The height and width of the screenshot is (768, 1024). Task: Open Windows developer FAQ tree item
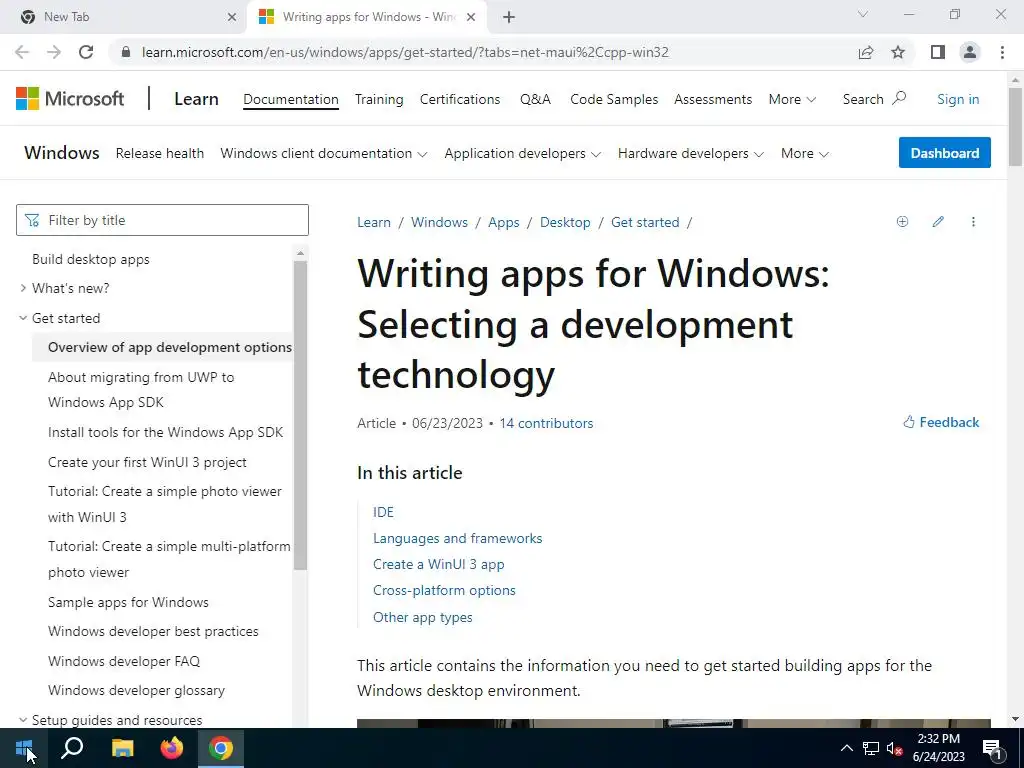[123, 661]
